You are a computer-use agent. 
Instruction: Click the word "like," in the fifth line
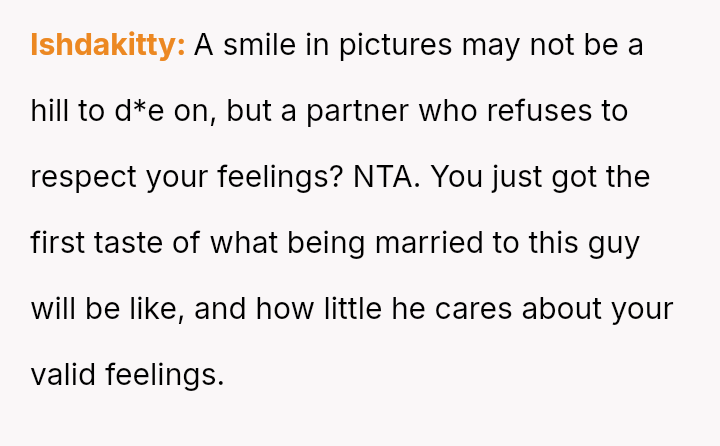click(154, 310)
